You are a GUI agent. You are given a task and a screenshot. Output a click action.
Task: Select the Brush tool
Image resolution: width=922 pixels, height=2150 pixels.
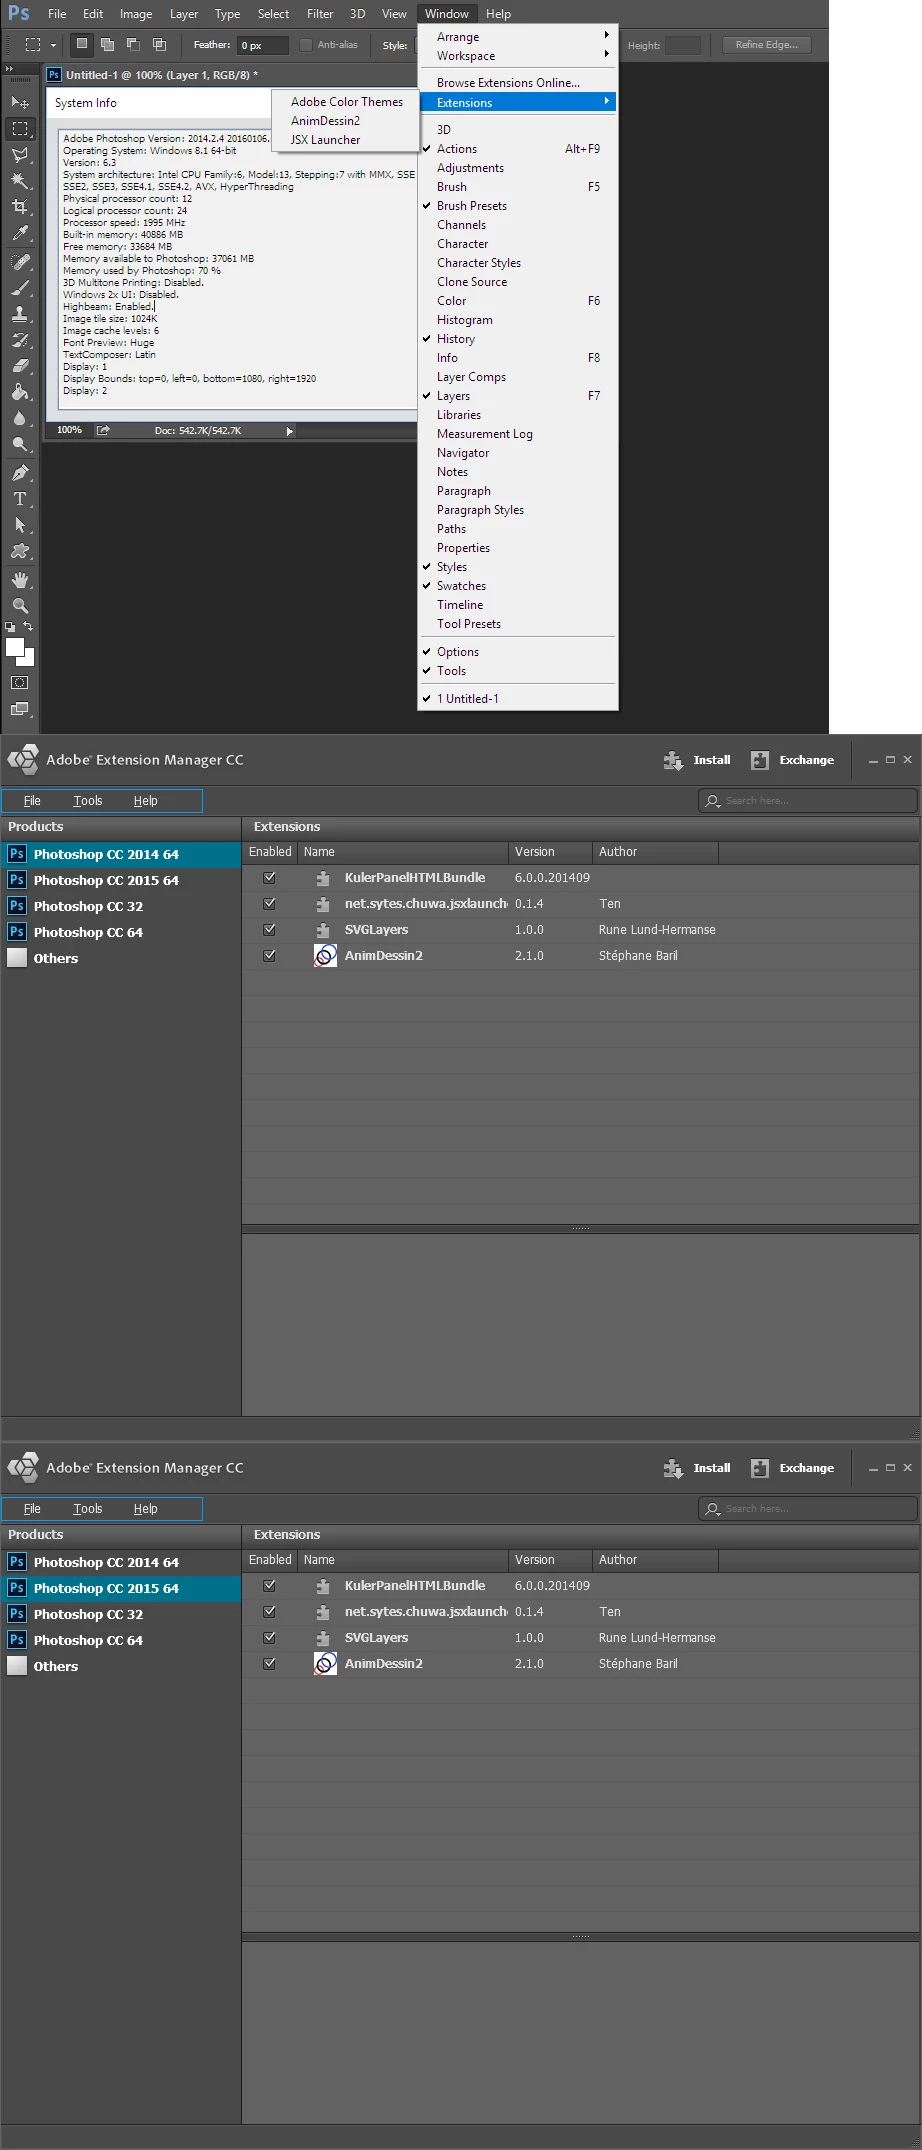20,288
